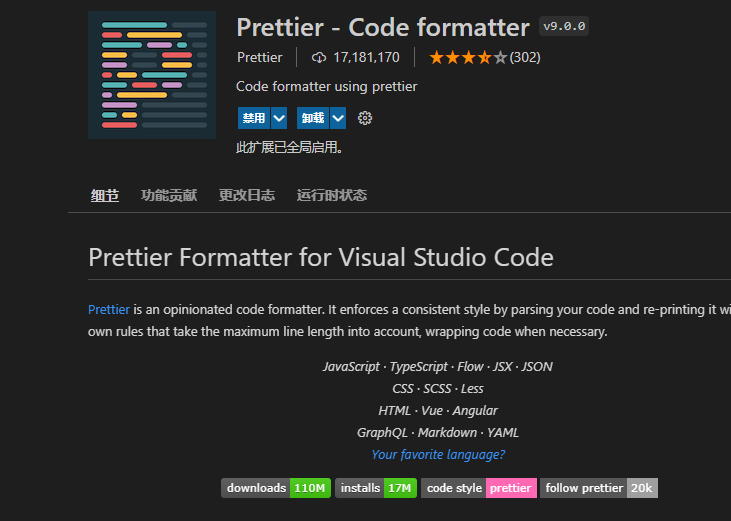Click the 'HTML · Vue · Angular' line
This screenshot has width=731, height=521.
(x=438, y=411)
